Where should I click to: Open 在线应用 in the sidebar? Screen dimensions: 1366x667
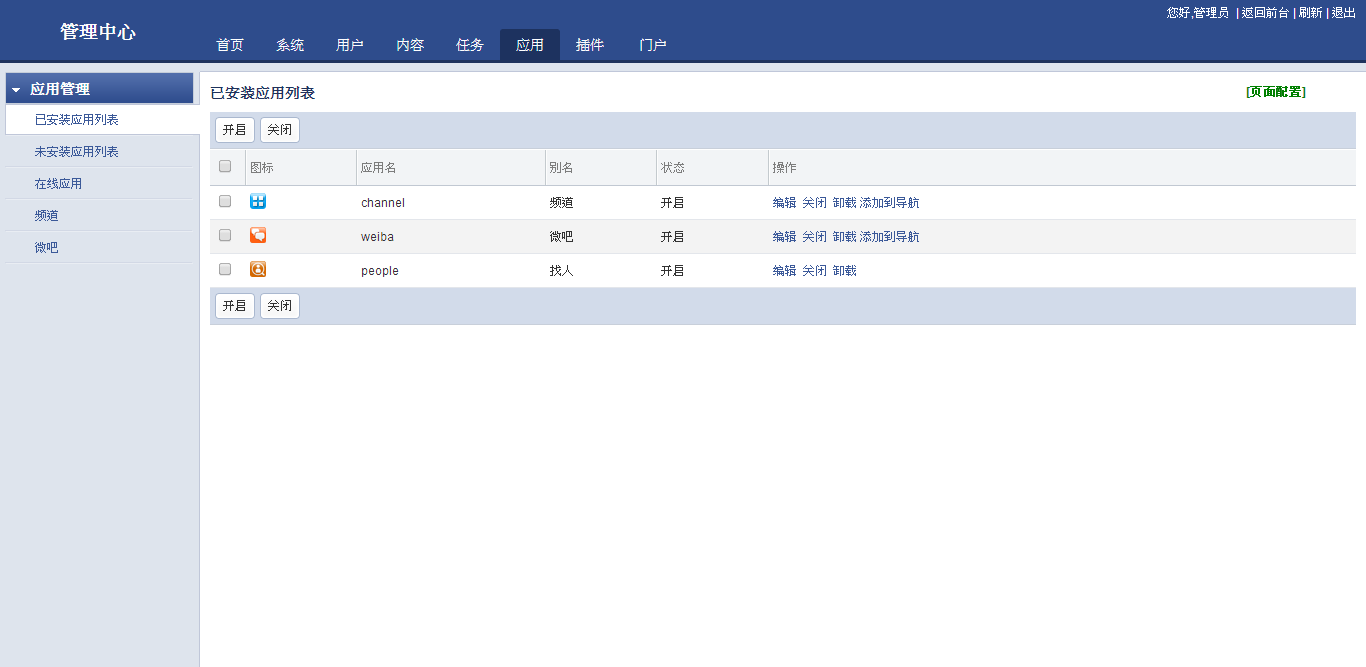pyautogui.click(x=58, y=184)
